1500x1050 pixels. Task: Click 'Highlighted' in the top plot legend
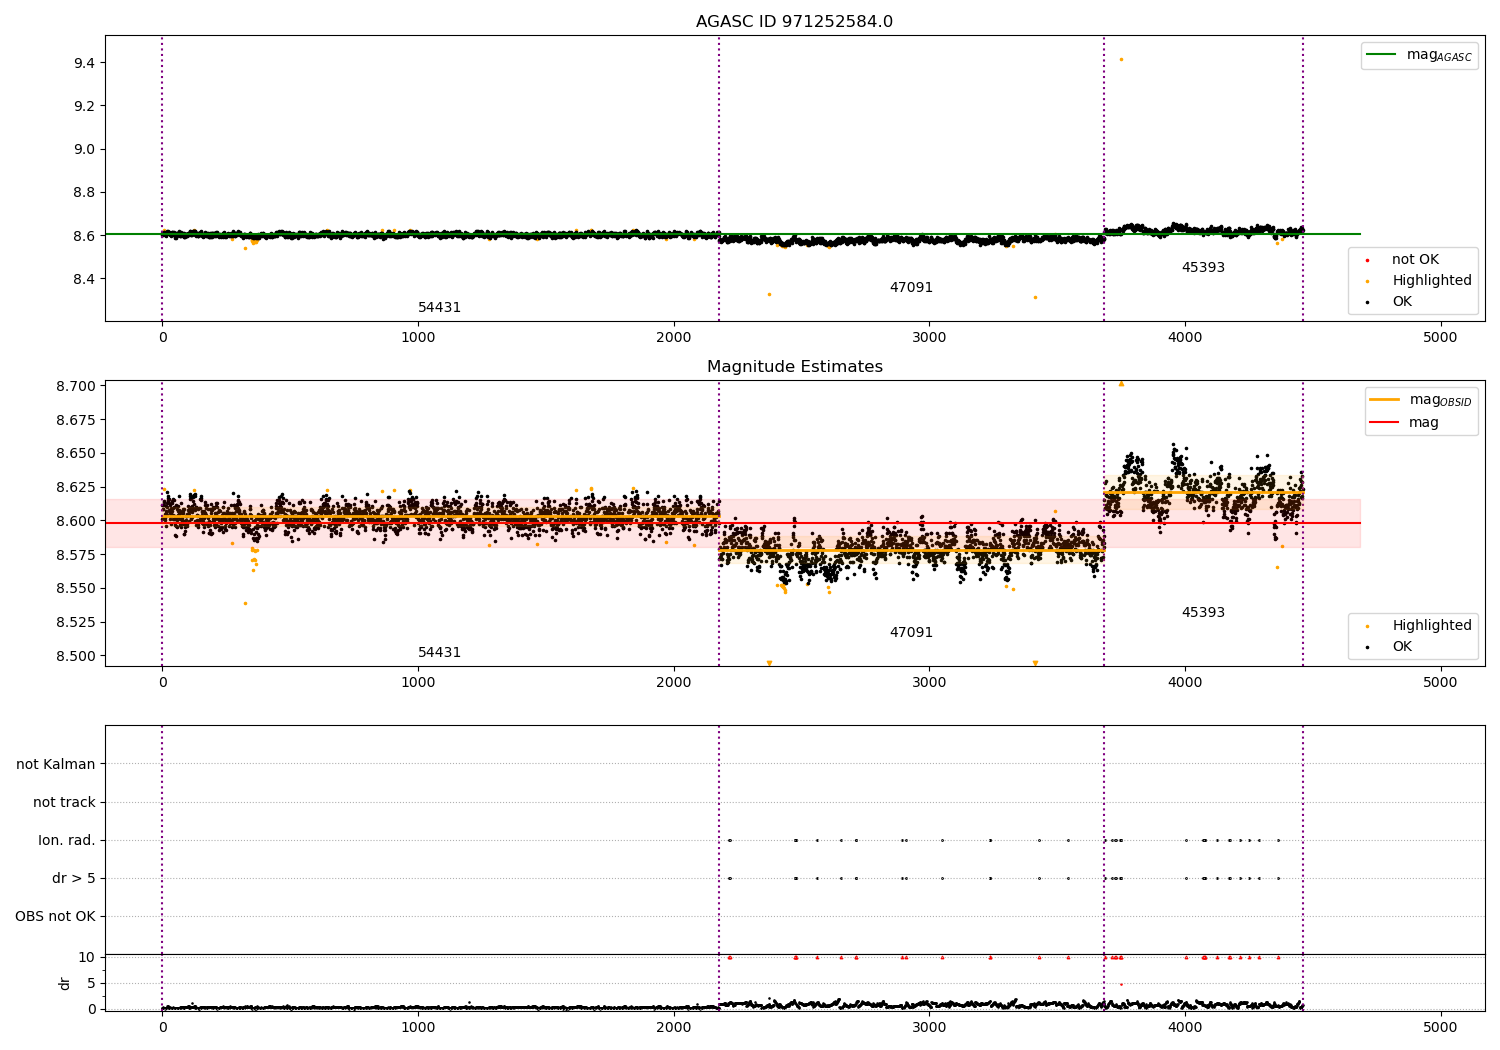click(1431, 281)
